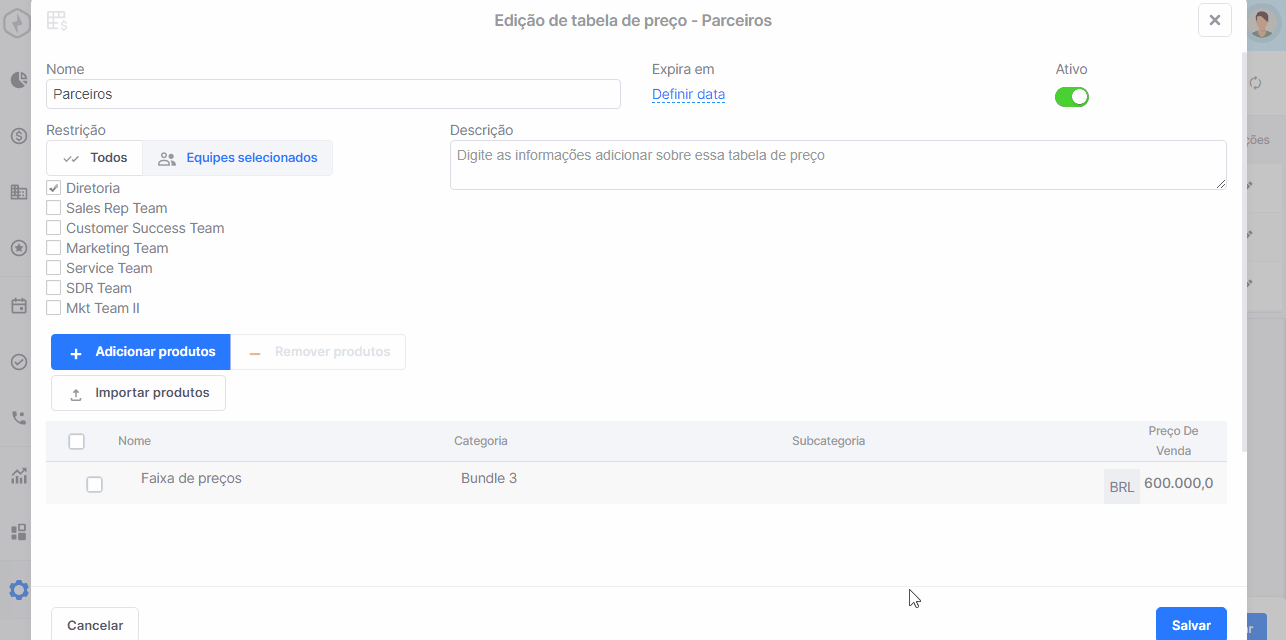
Task: Select all products with header checkbox
Action: 76,441
